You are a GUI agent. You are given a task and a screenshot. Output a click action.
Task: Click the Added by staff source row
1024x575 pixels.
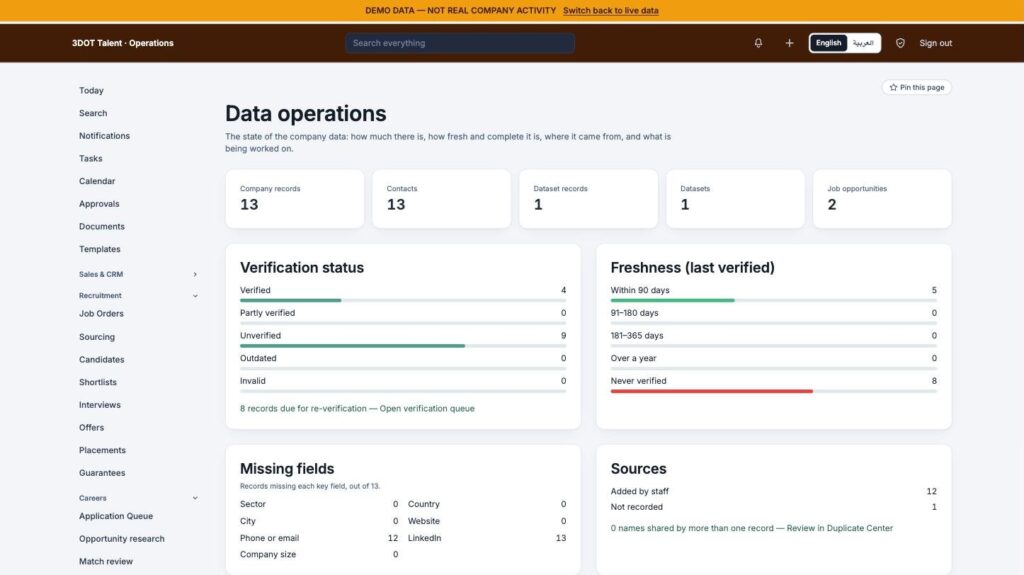tap(774, 491)
